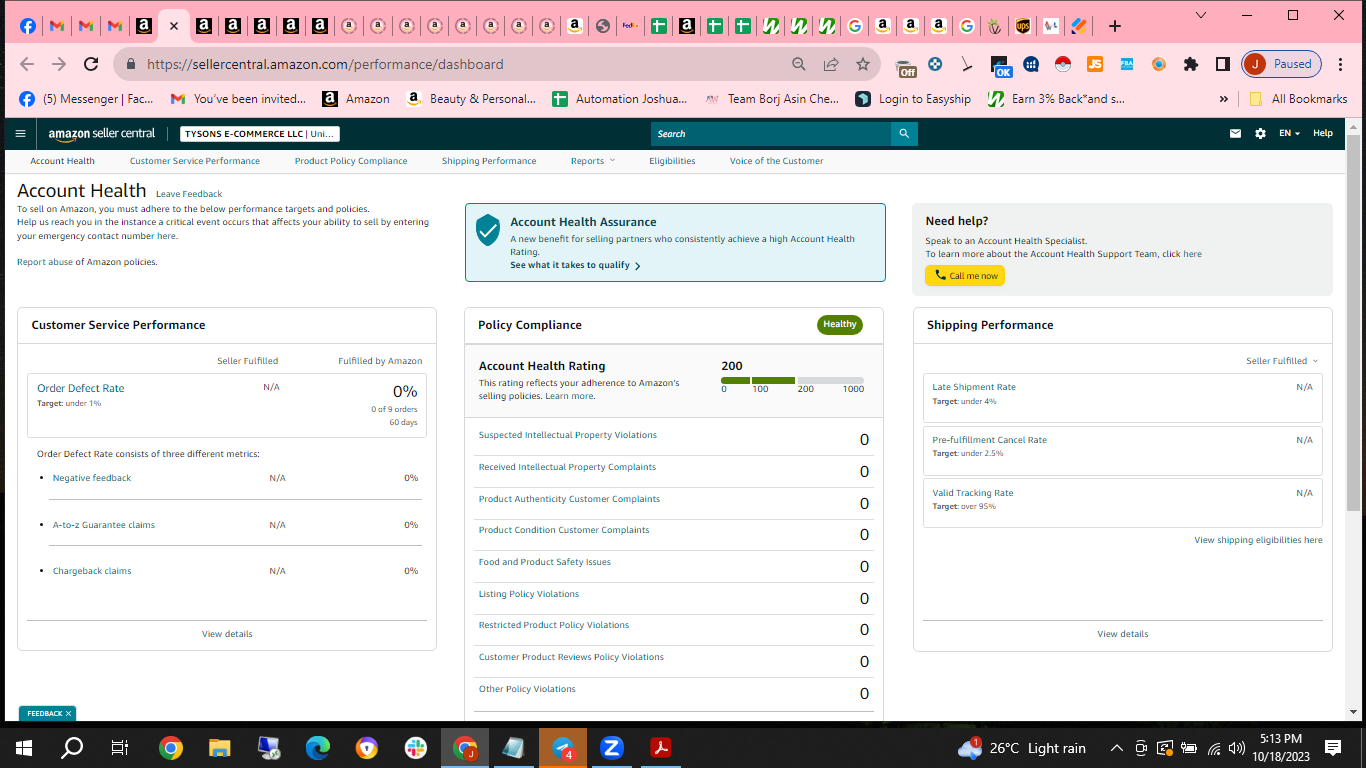Click the extension icon labeled Off
1366x768 pixels.
click(906, 66)
